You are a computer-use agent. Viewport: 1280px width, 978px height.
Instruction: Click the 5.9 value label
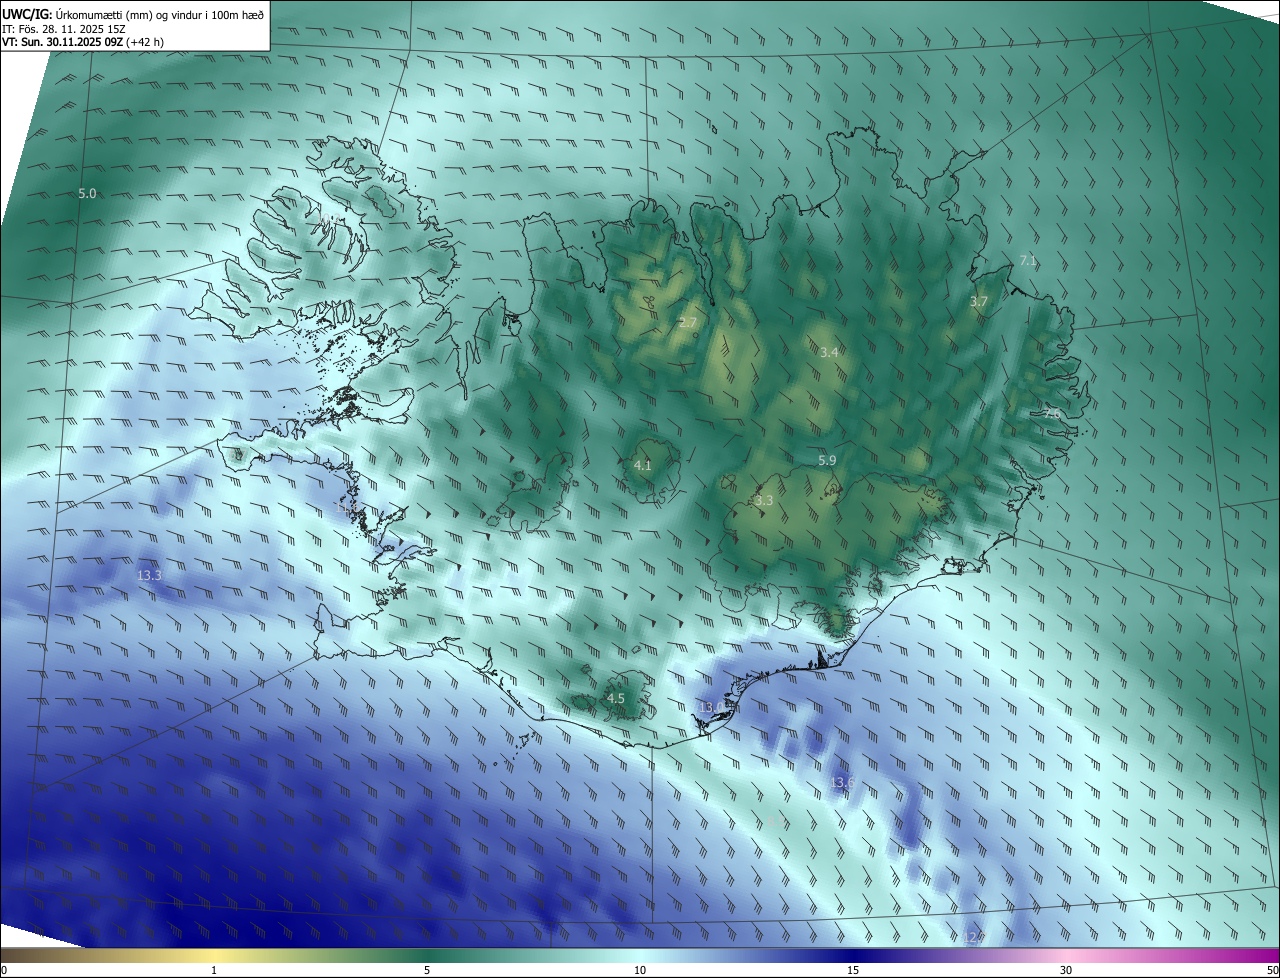coord(827,461)
